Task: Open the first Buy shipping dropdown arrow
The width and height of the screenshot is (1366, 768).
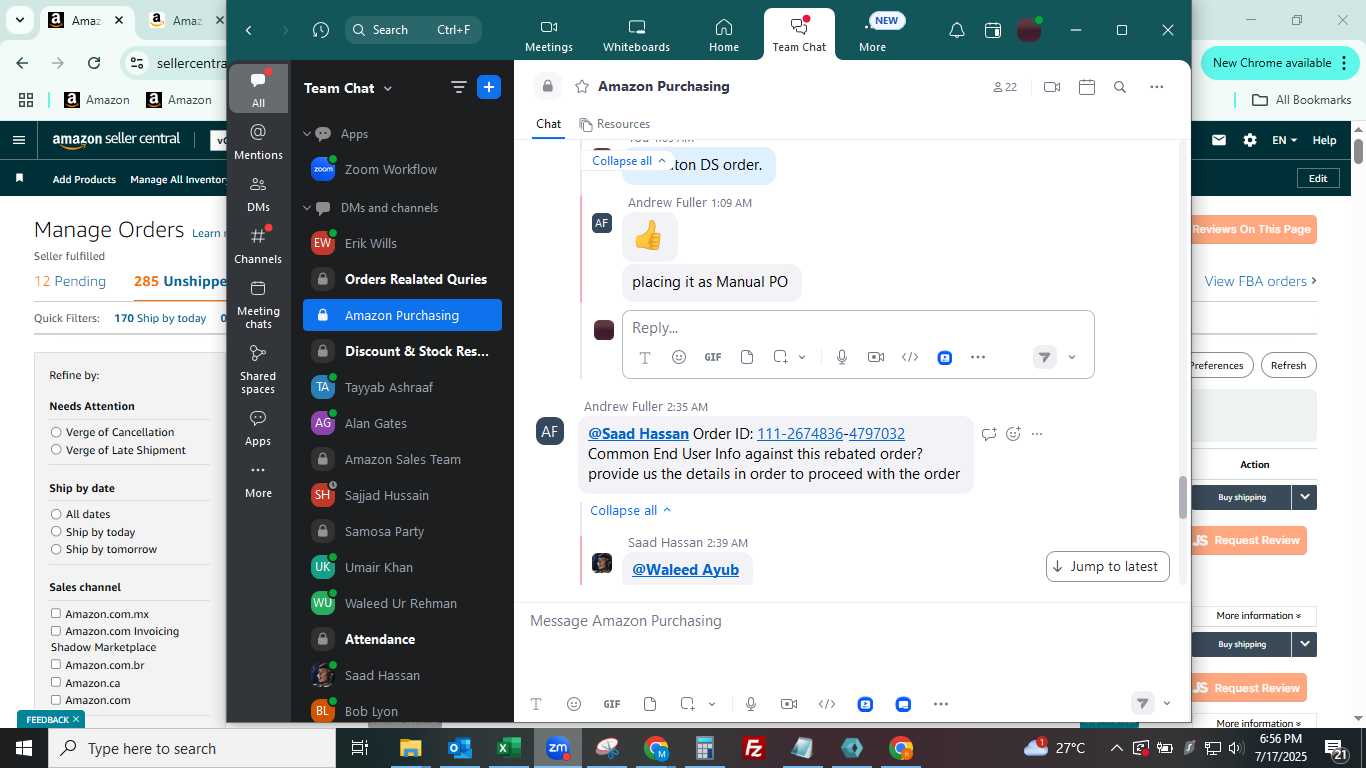Action: point(1304,497)
